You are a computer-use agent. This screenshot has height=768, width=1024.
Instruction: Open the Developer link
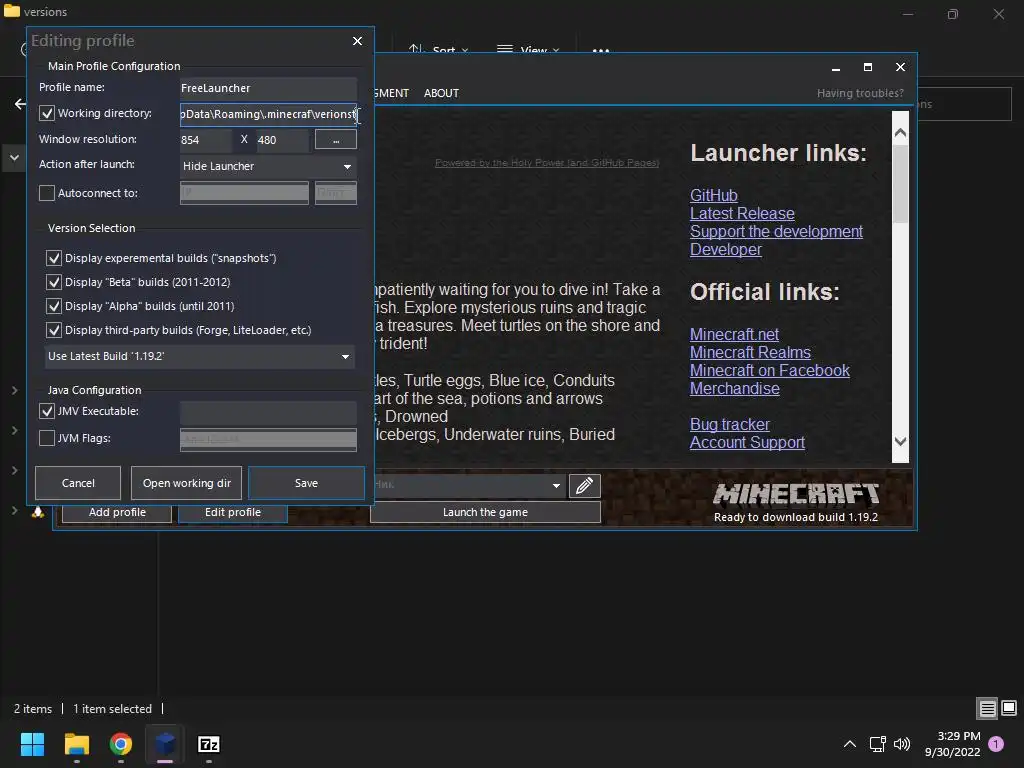coord(726,249)
